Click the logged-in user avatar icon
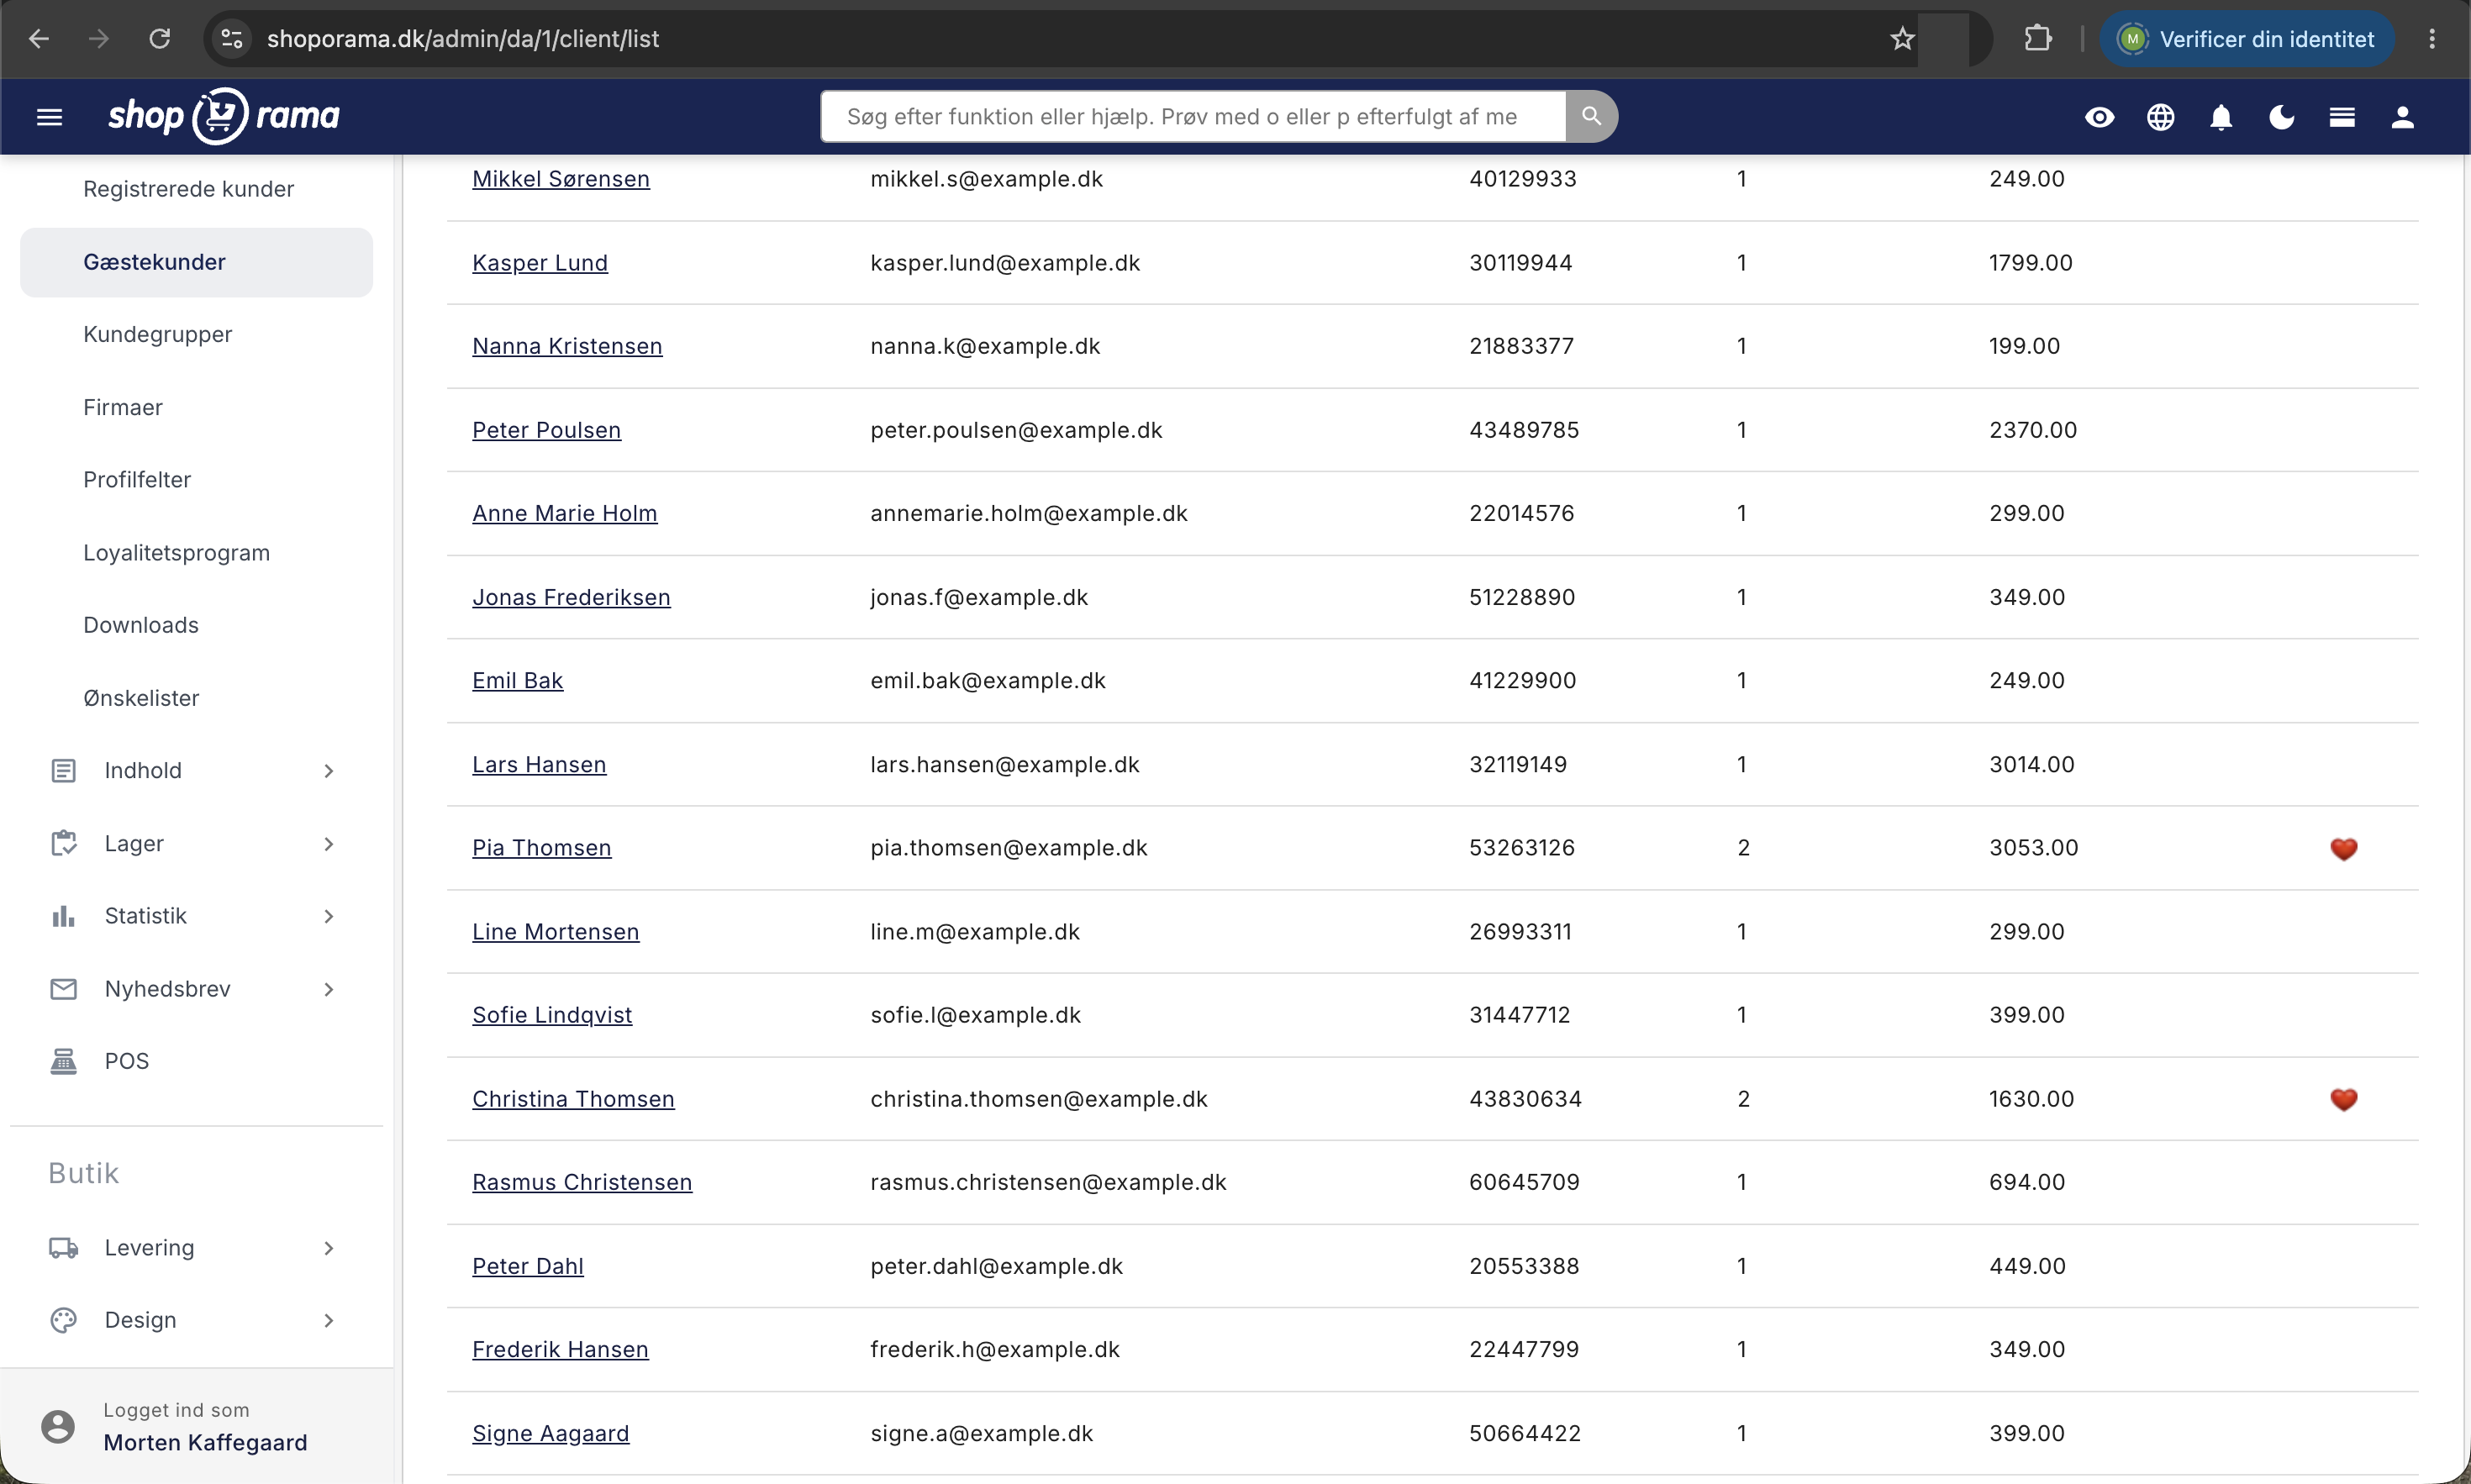 pyautogui.click(x=58, y=1426)
